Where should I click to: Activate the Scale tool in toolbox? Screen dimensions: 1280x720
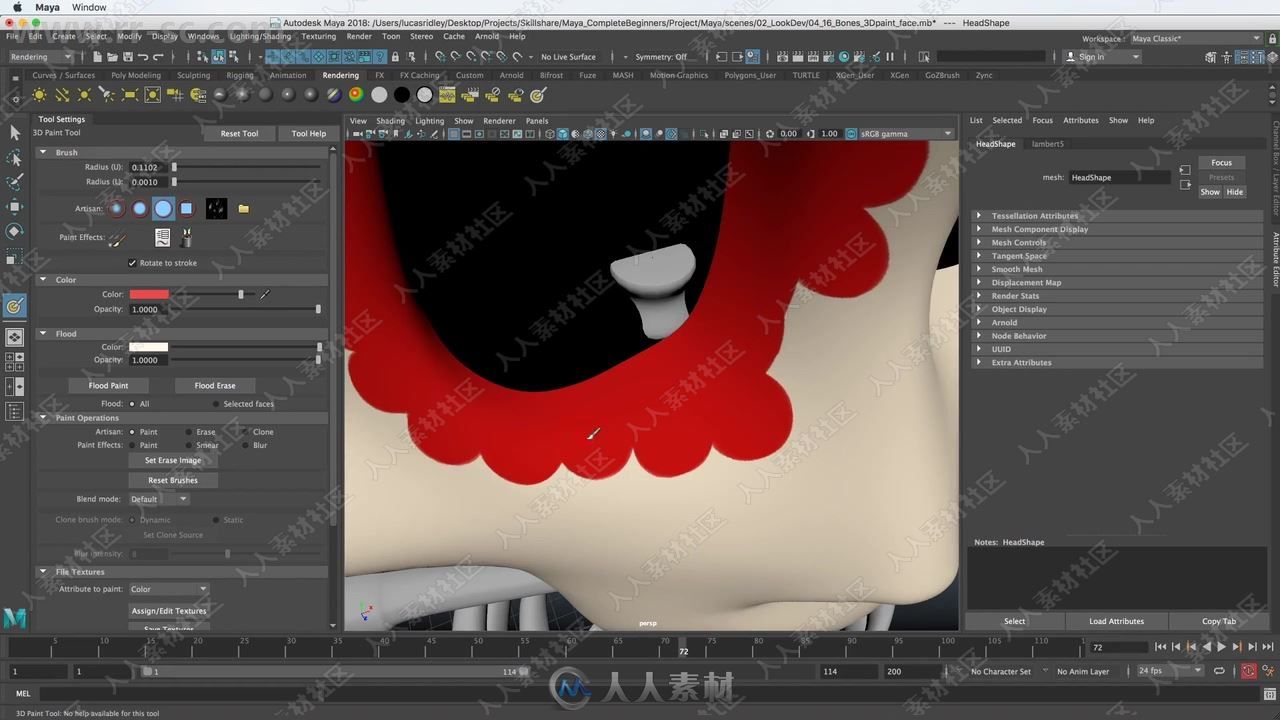(x=14, y=256)
